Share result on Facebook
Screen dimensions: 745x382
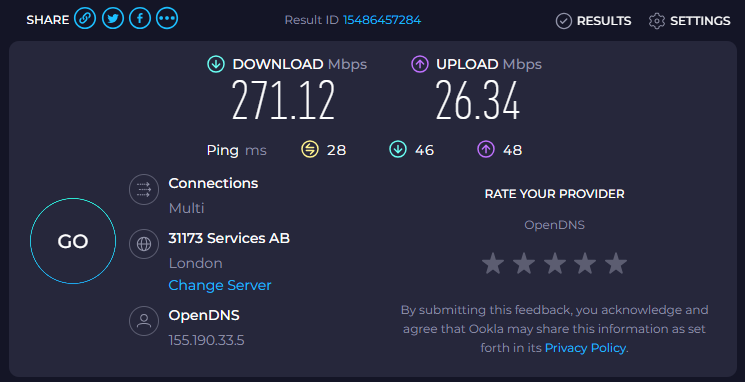140,19
